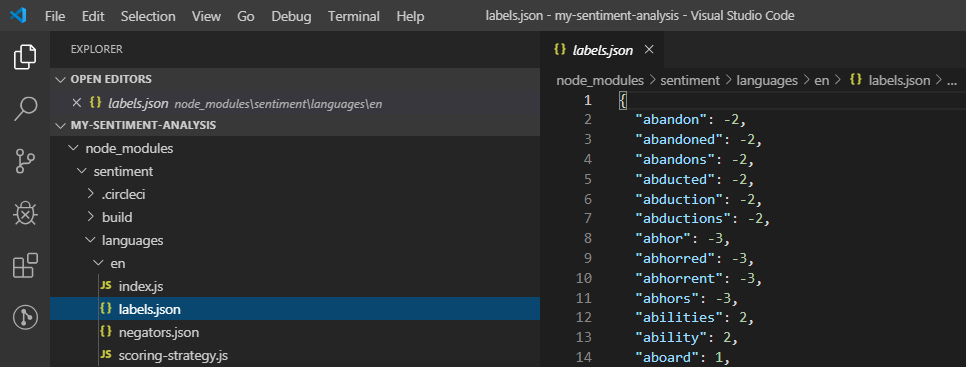Click line number 14 in gutter
The width and height of the screenshot is (966, 367).
pyautogui.click(x=584, y=357)
